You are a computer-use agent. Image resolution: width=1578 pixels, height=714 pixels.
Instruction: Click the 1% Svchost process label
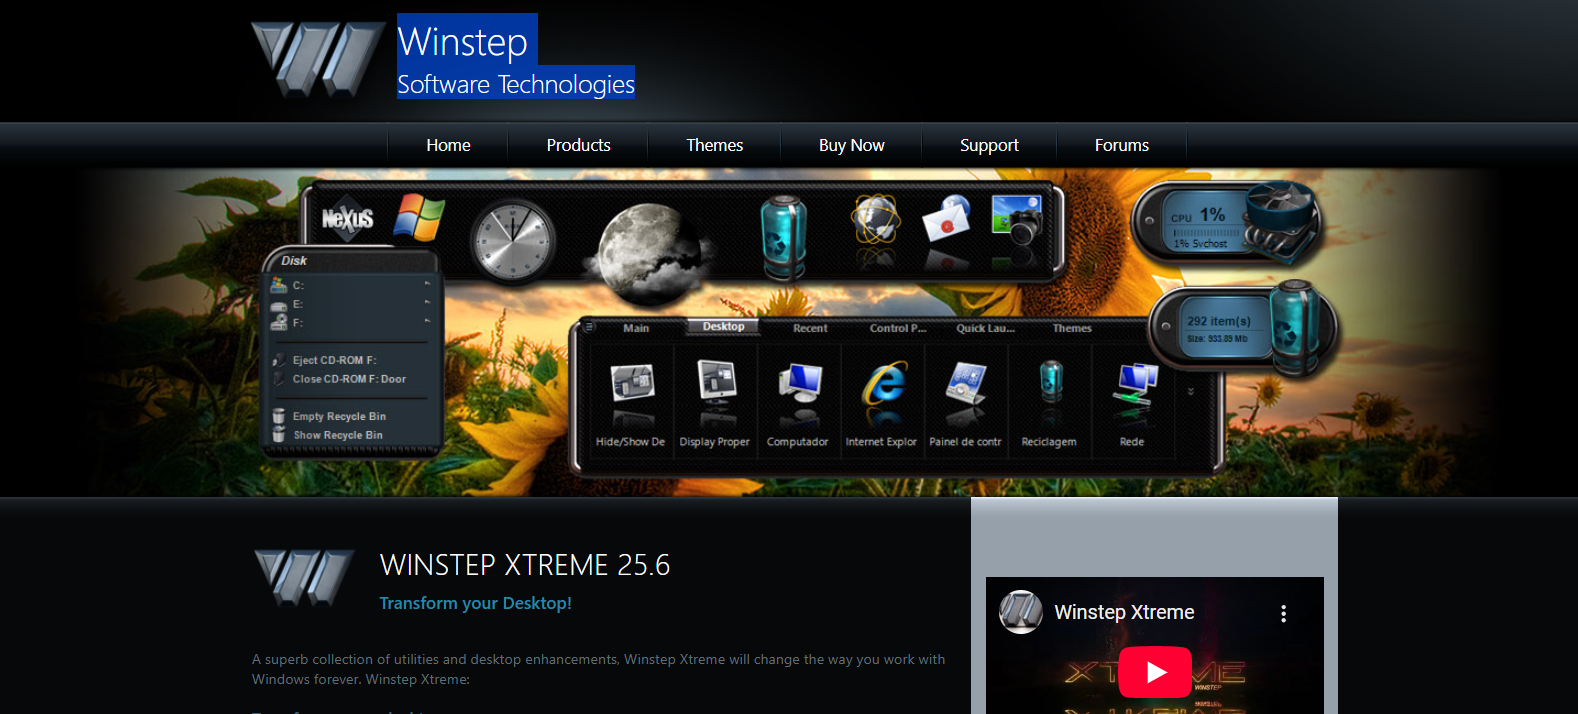(1200, 243)
